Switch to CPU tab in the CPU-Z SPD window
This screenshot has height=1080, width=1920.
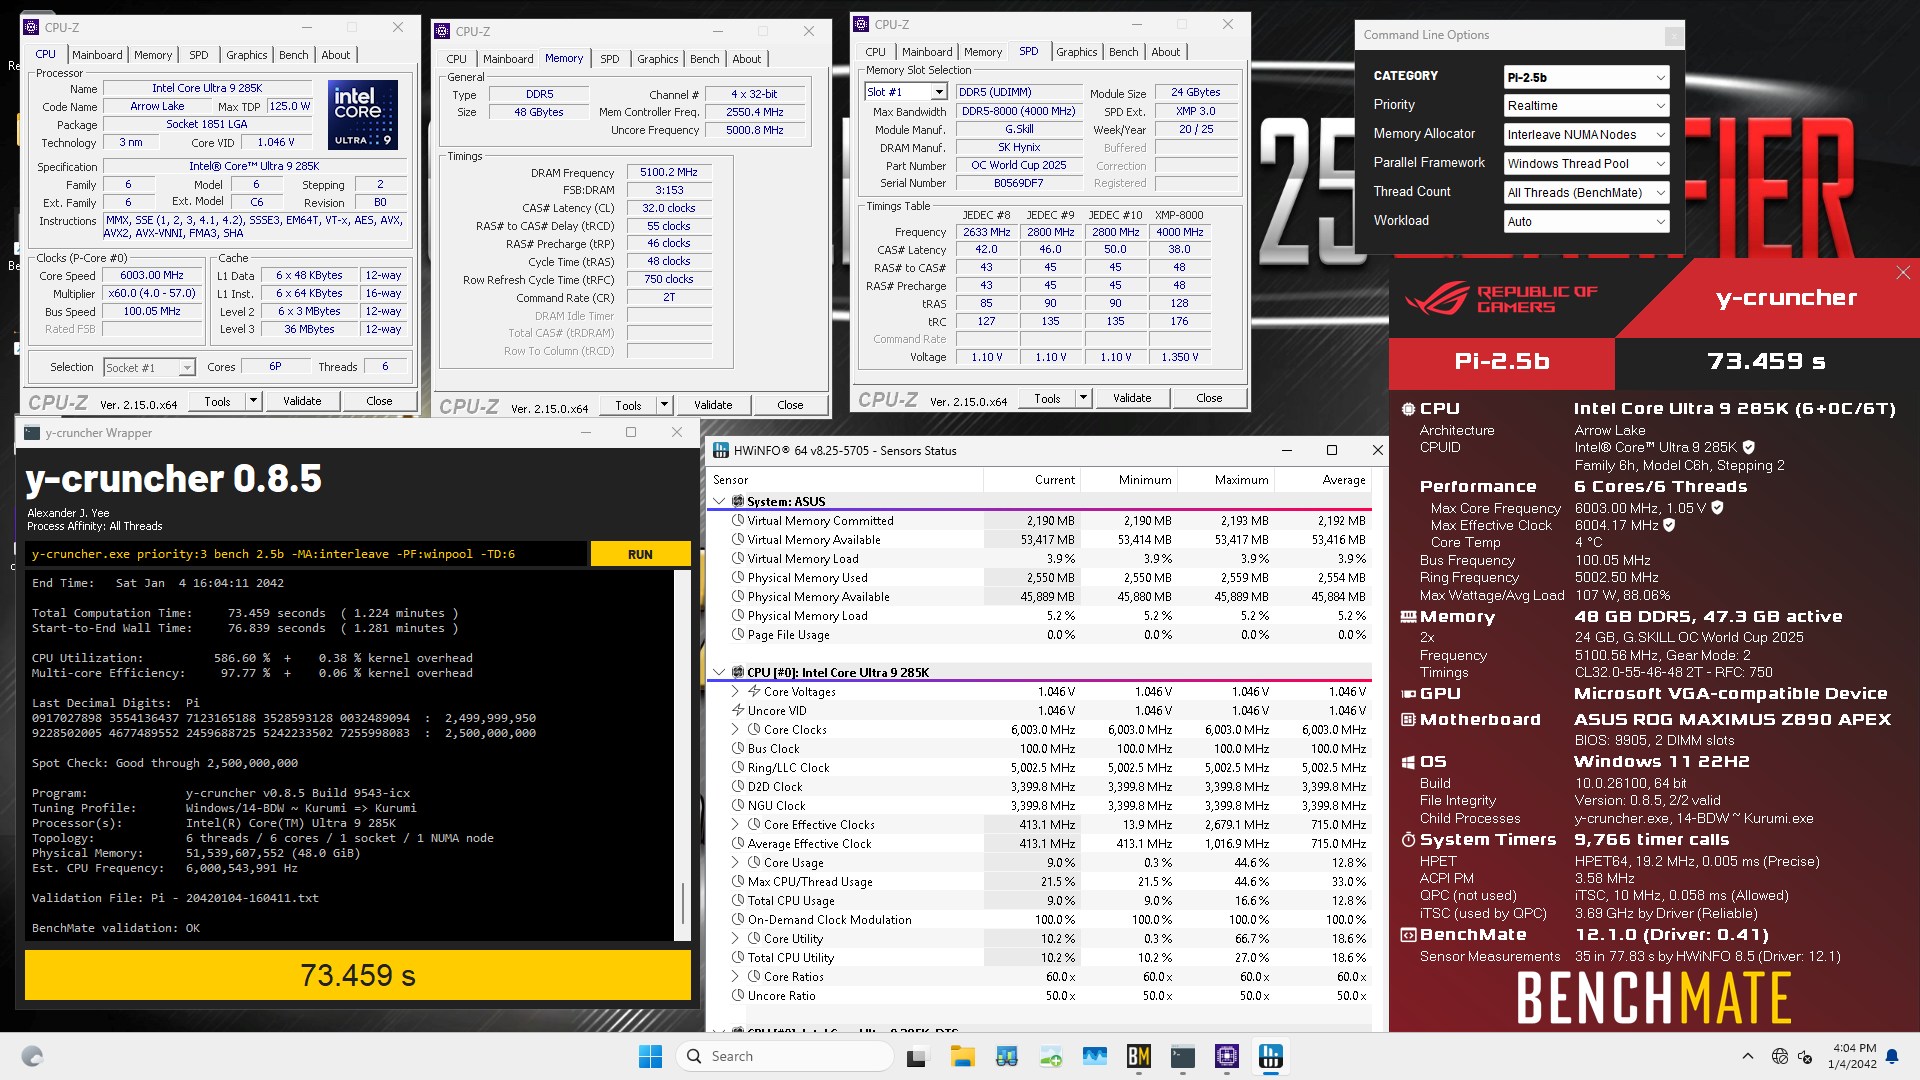pos(875,52)
